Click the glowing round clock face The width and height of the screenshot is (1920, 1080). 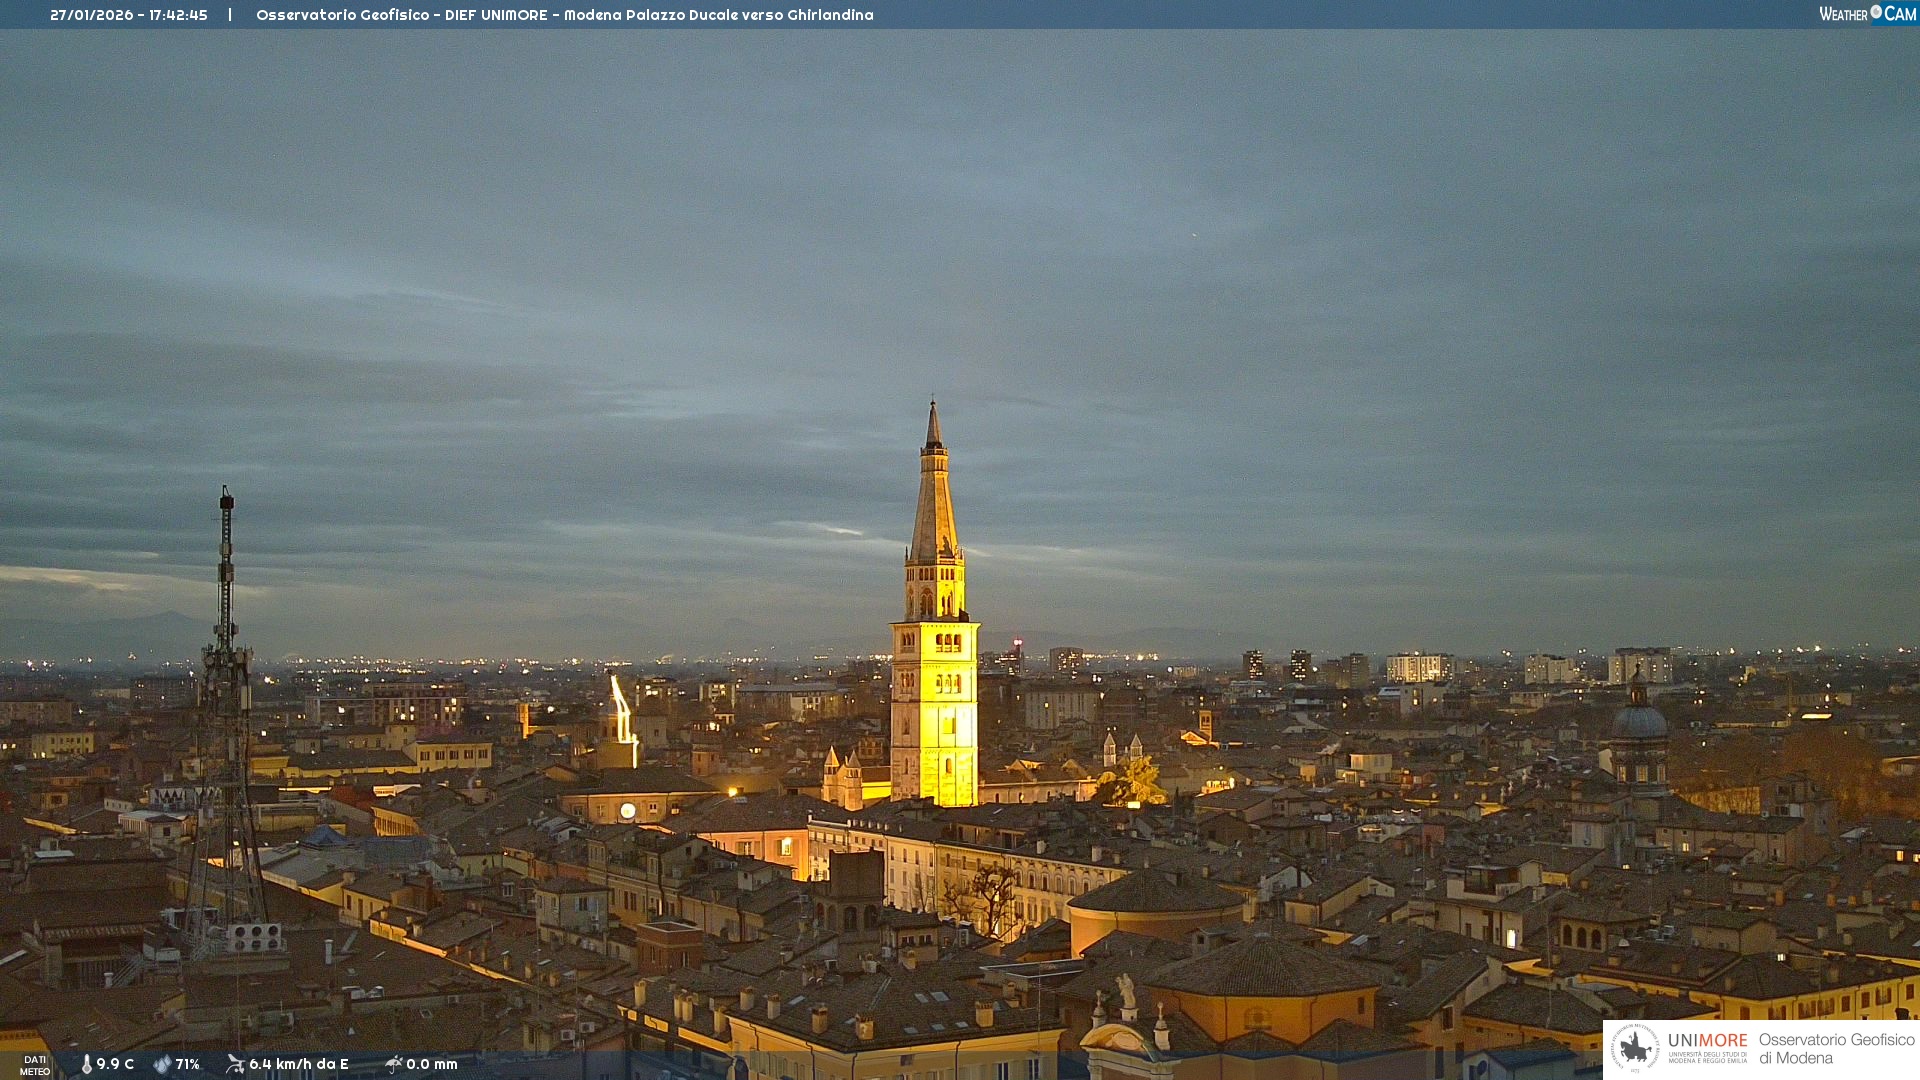[627, 811]
